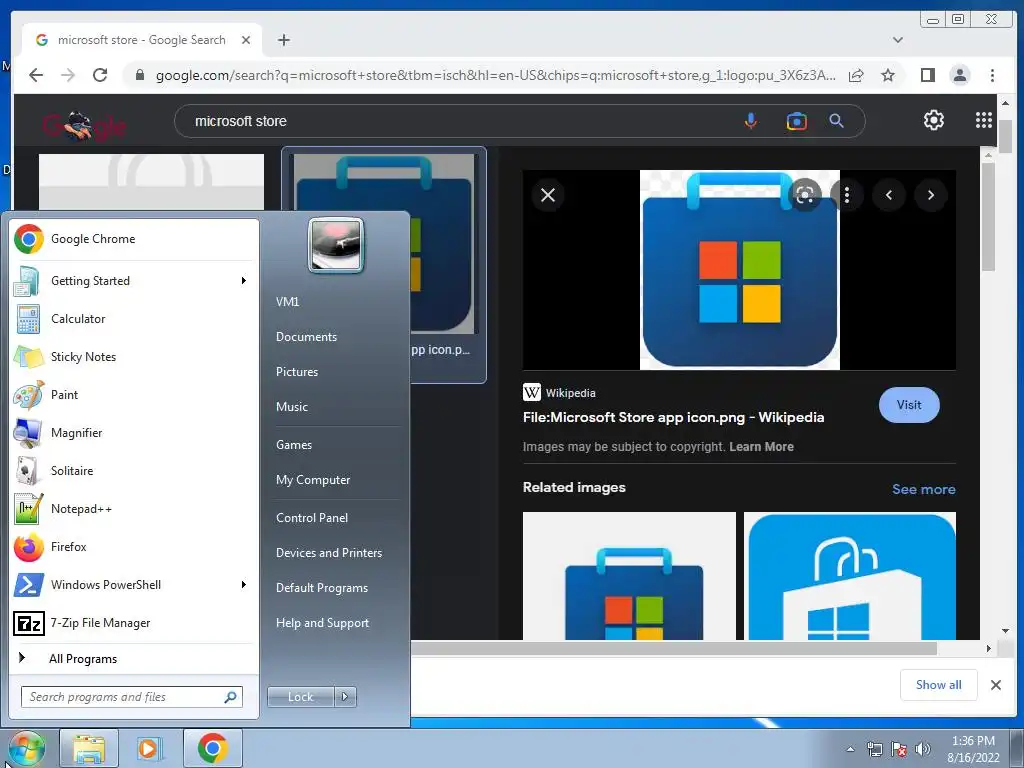Image resolution: width=1024 pixels, height=768 pixels.
Task: Open Magnifier tool
Action: (134, 432)
